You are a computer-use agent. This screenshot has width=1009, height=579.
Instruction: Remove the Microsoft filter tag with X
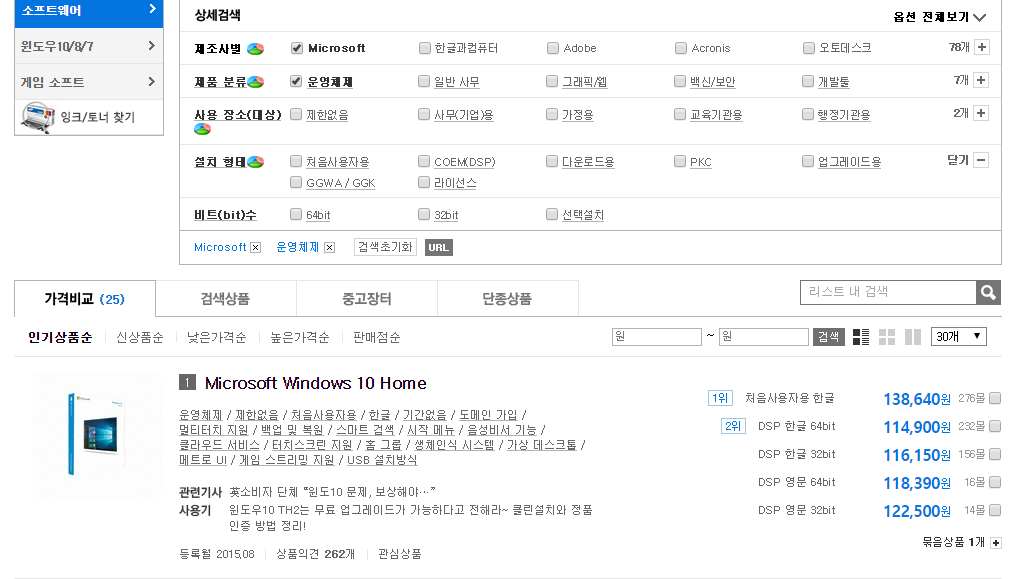255,248
